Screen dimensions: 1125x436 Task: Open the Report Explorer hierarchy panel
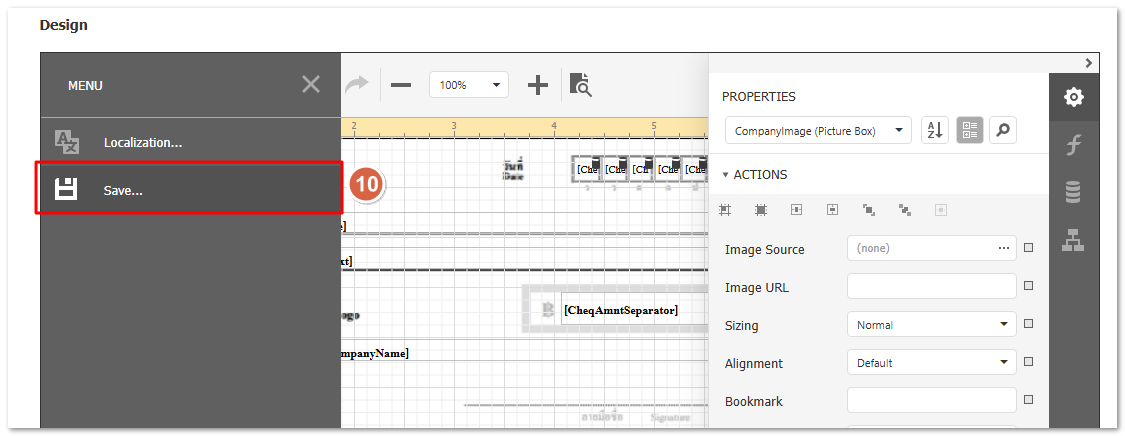tap(1073, 240)
